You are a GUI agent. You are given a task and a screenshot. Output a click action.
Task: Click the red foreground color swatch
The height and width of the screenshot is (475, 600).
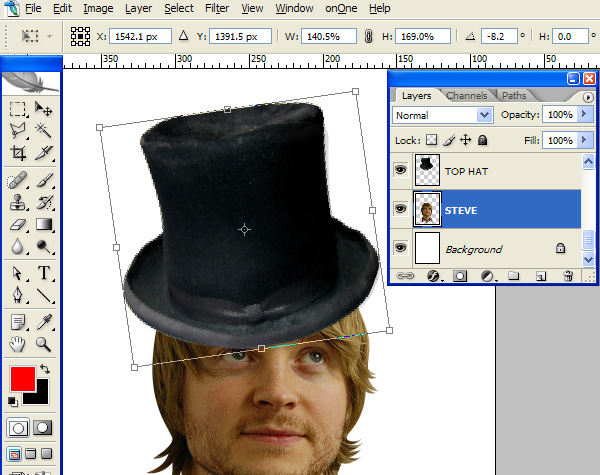(23, 379)
